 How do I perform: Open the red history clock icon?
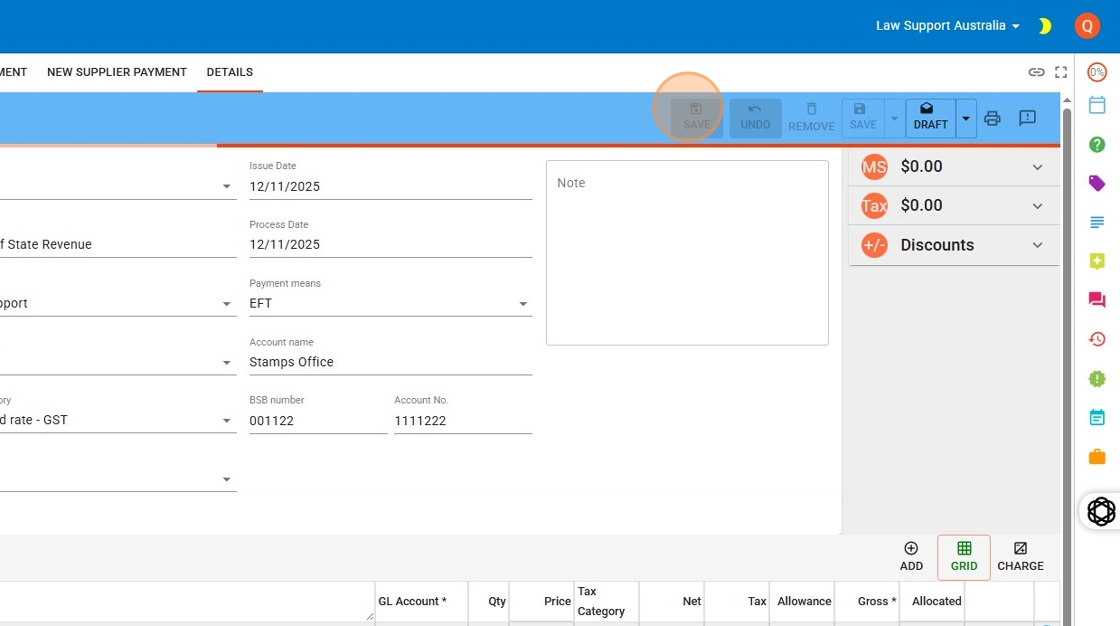pyautogui.click(x=1097, y=339)
